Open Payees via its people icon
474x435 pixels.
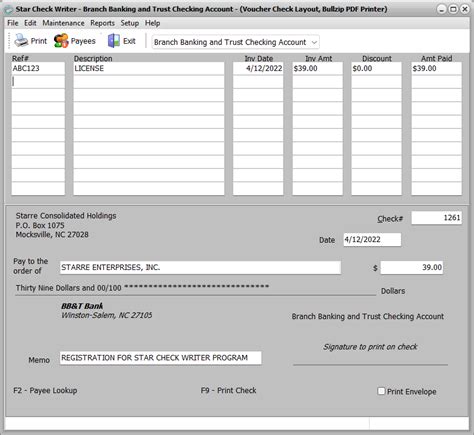(61, 41)
